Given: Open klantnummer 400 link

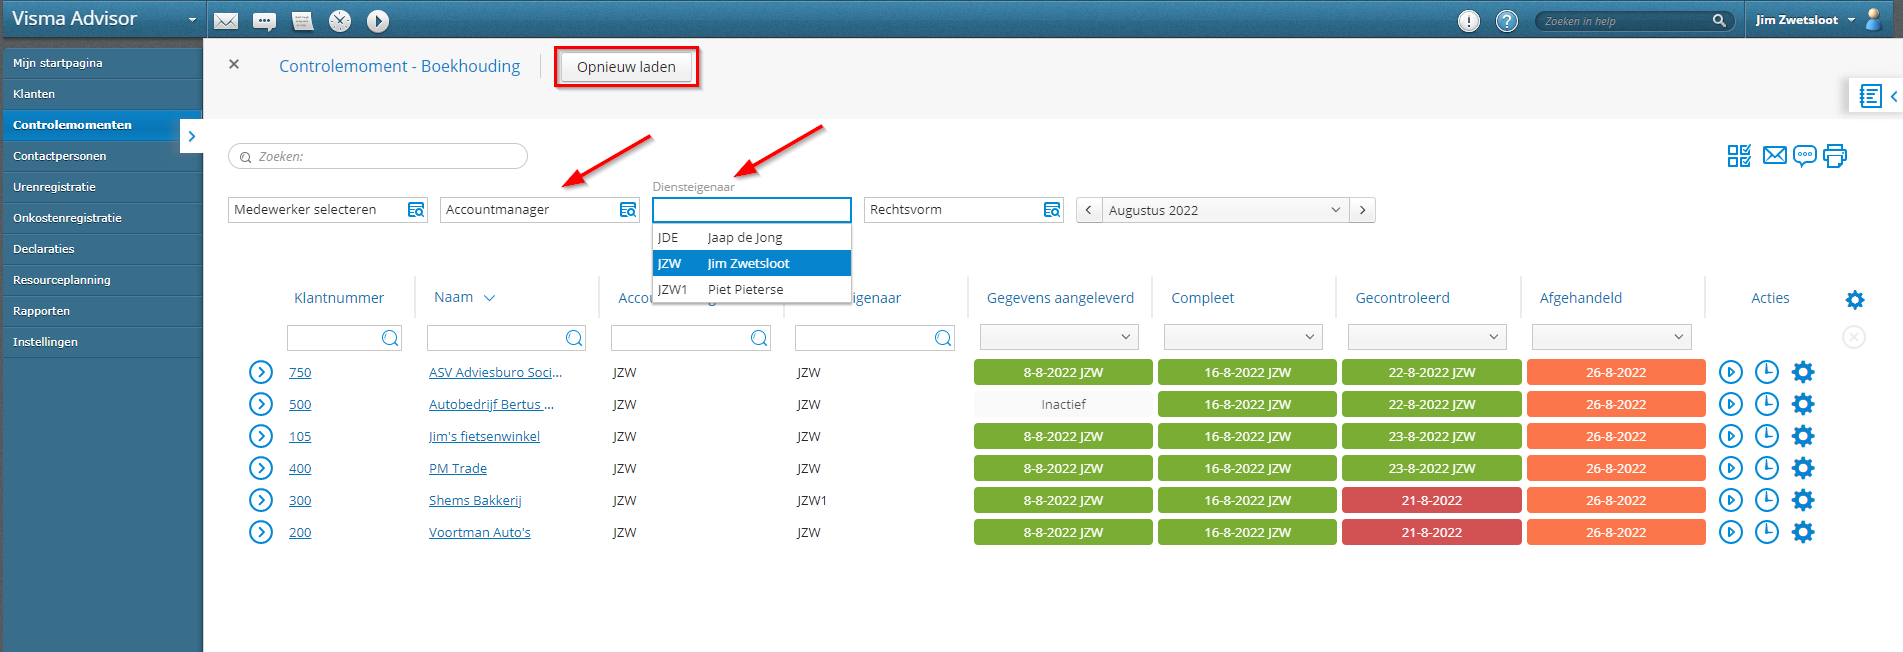Looking at the screenshot, I should pos(300,468).
